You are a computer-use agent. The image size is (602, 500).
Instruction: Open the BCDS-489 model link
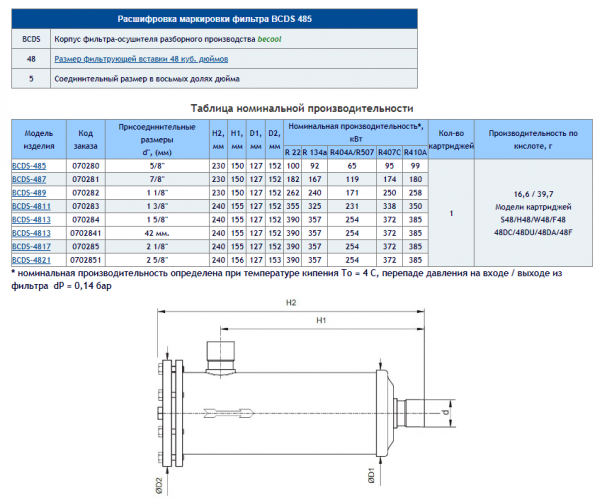click(x=29, y=193)
